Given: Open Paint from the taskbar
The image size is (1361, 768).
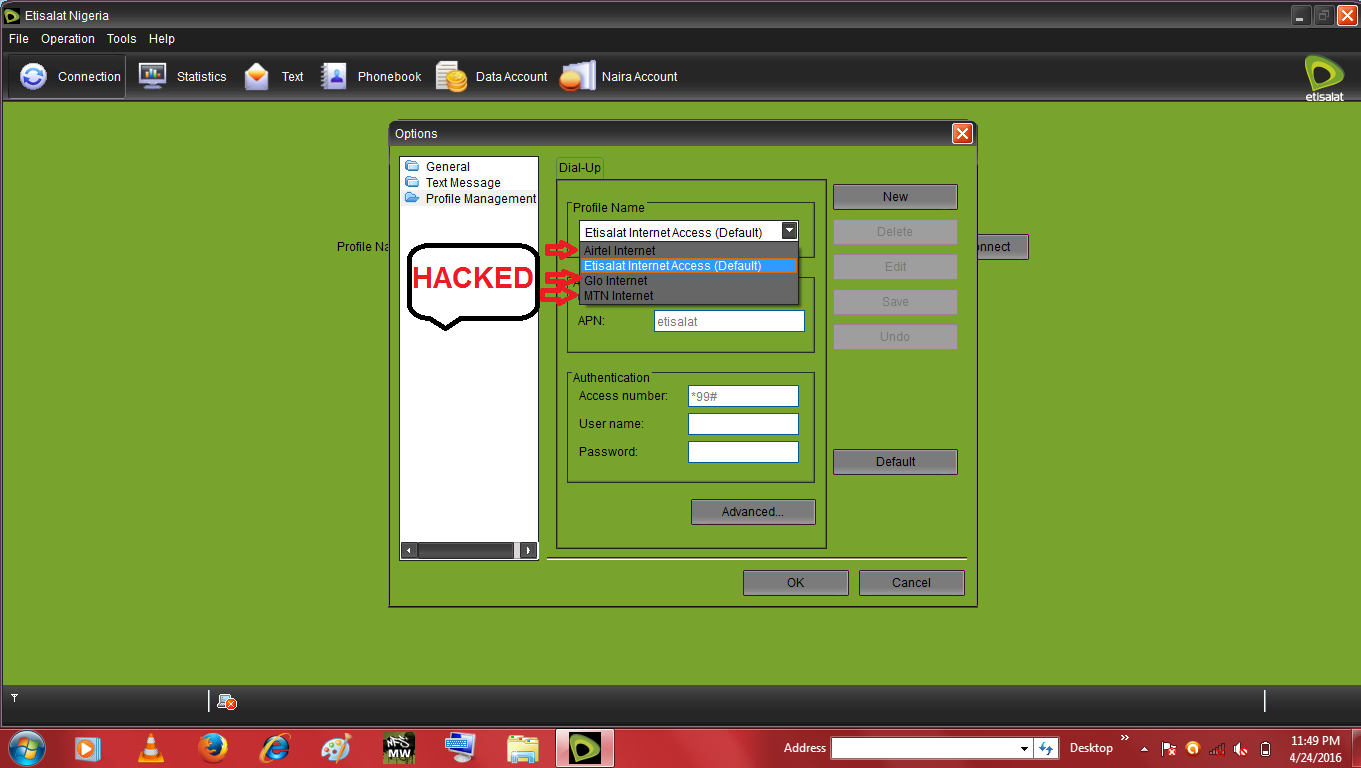Looking at the screenshot, I should pos(336,748).
